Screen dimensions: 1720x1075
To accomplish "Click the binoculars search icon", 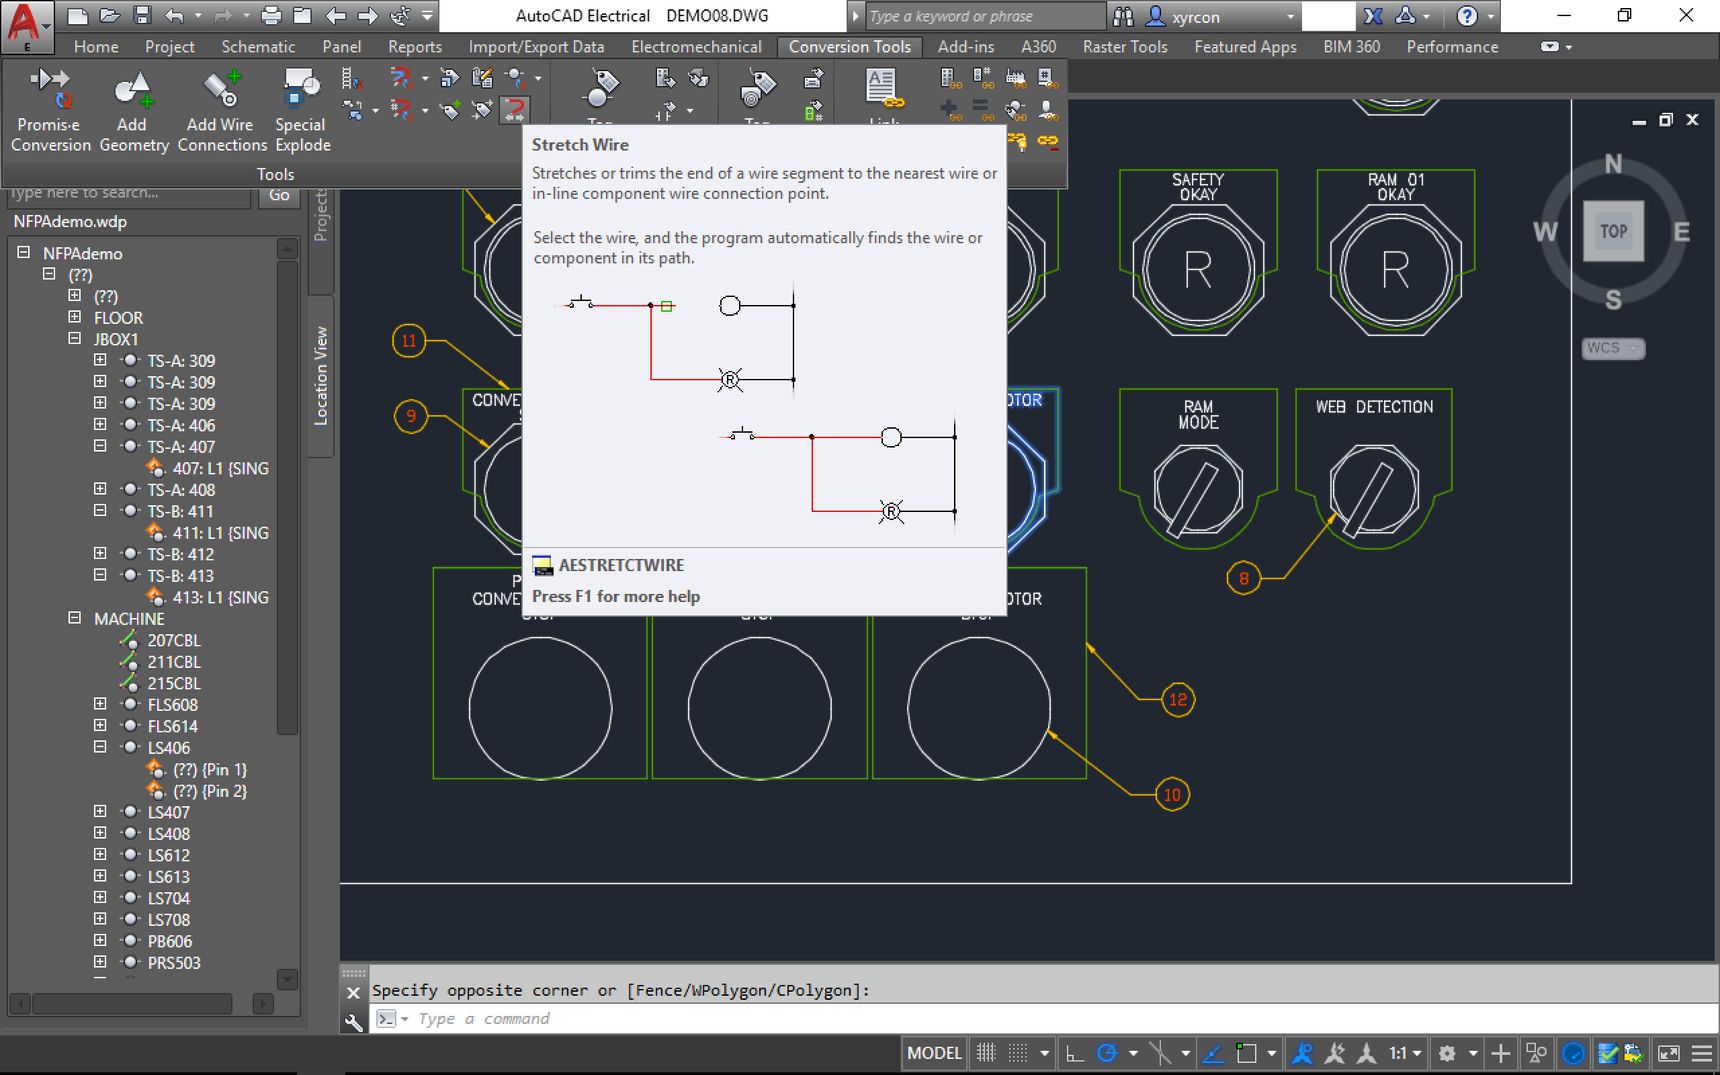I will [1123, 16].
